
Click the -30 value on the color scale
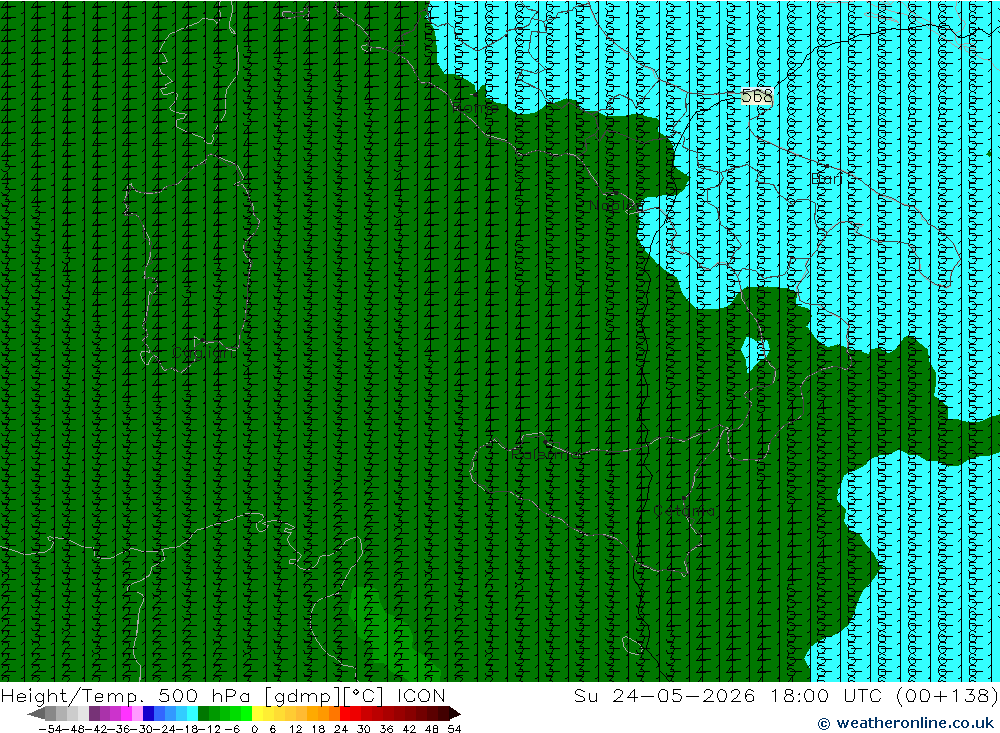pos(144,729)
